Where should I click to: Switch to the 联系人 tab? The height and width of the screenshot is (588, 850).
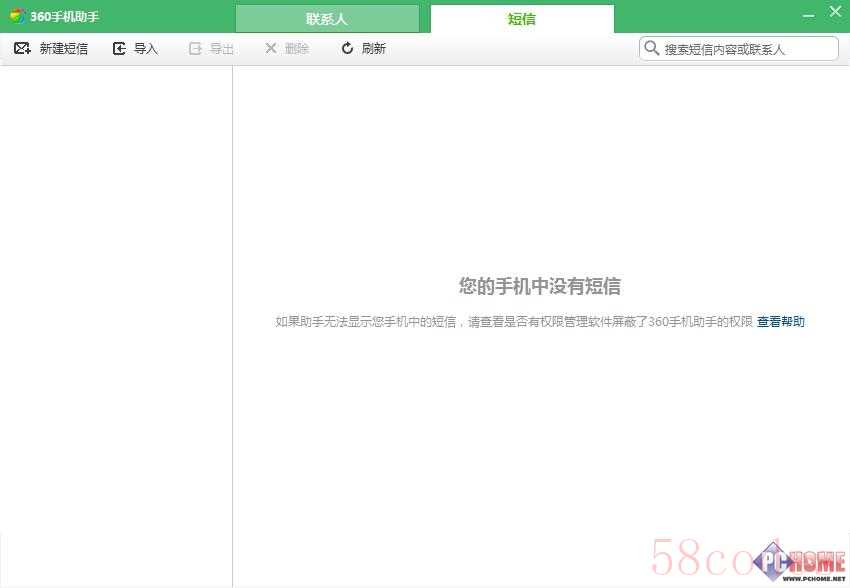coord(327,19)
